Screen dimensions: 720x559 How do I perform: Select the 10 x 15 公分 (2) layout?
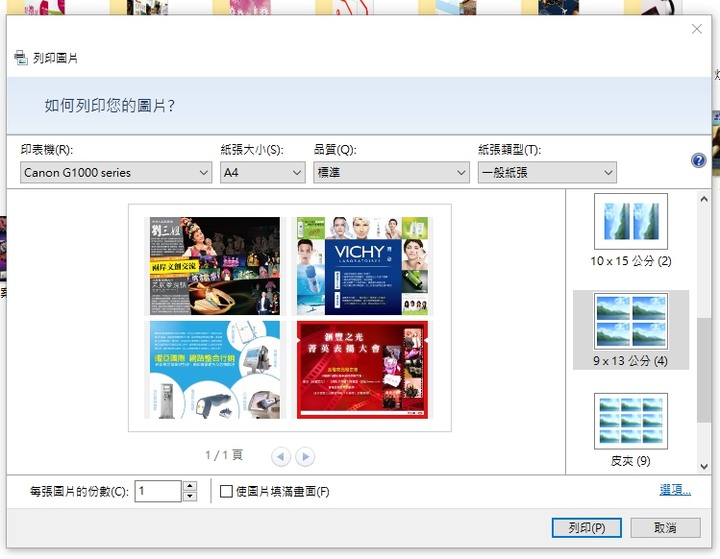click(x=631, y=231)
